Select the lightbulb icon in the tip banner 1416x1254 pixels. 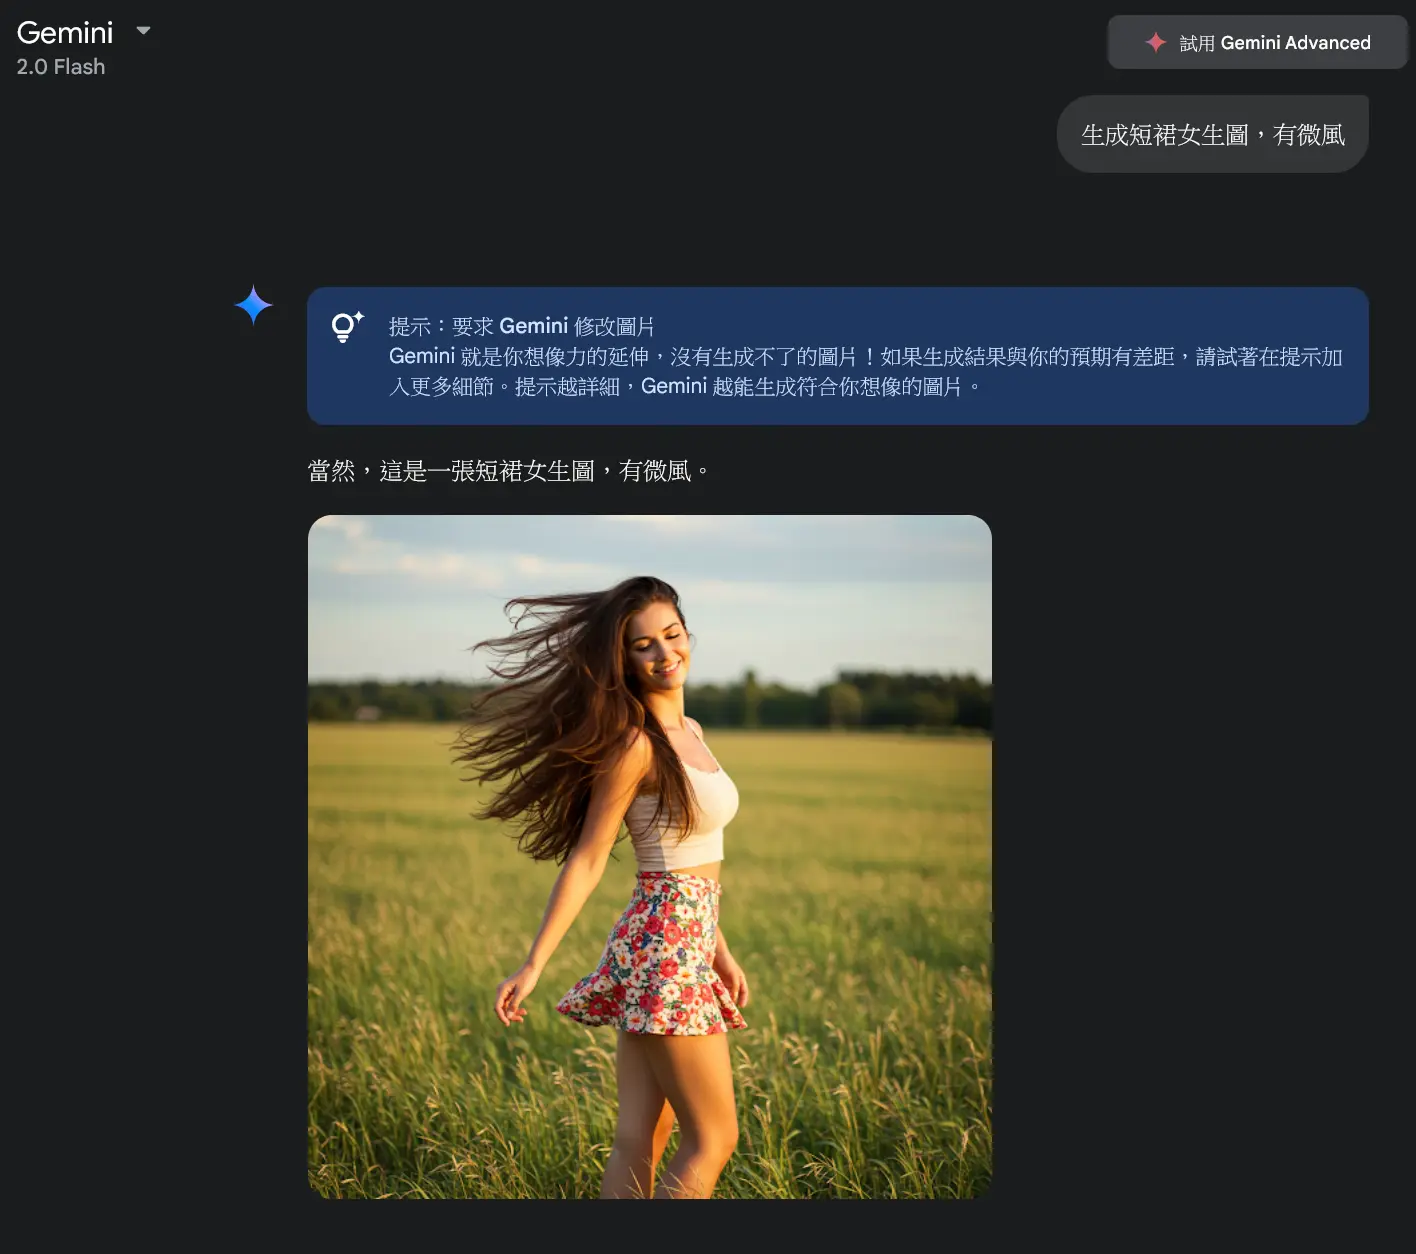point(345,326)
